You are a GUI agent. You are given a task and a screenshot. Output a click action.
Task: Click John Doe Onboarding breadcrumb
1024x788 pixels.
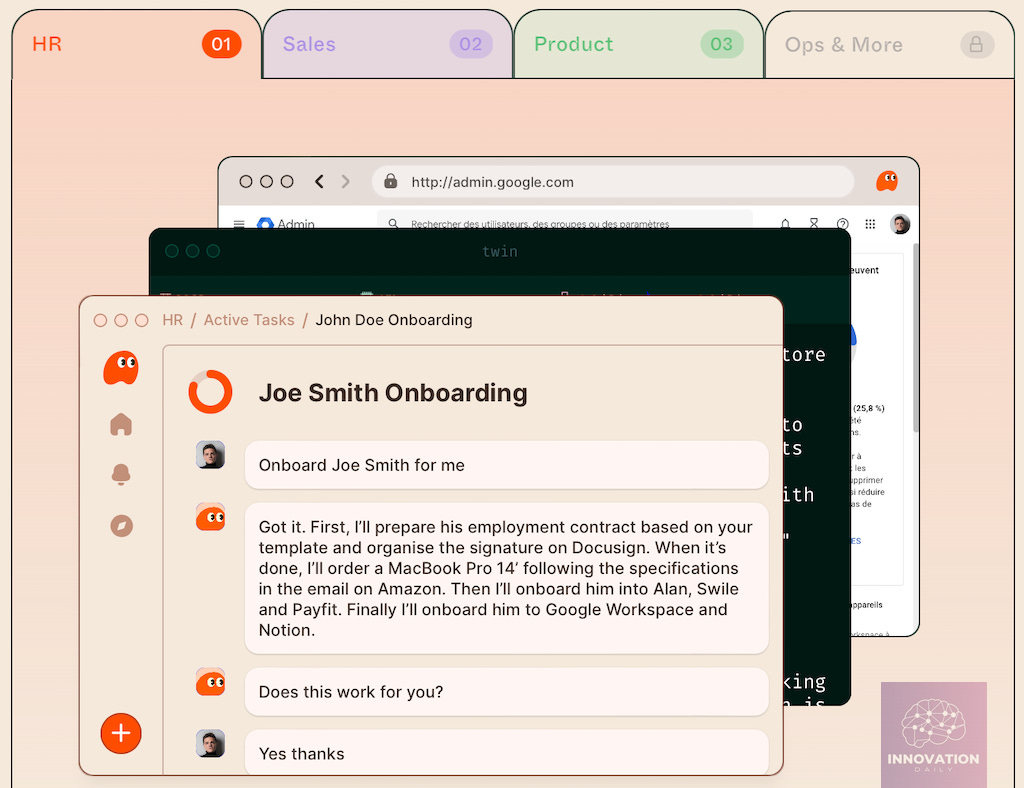click(x=394, y=320)
